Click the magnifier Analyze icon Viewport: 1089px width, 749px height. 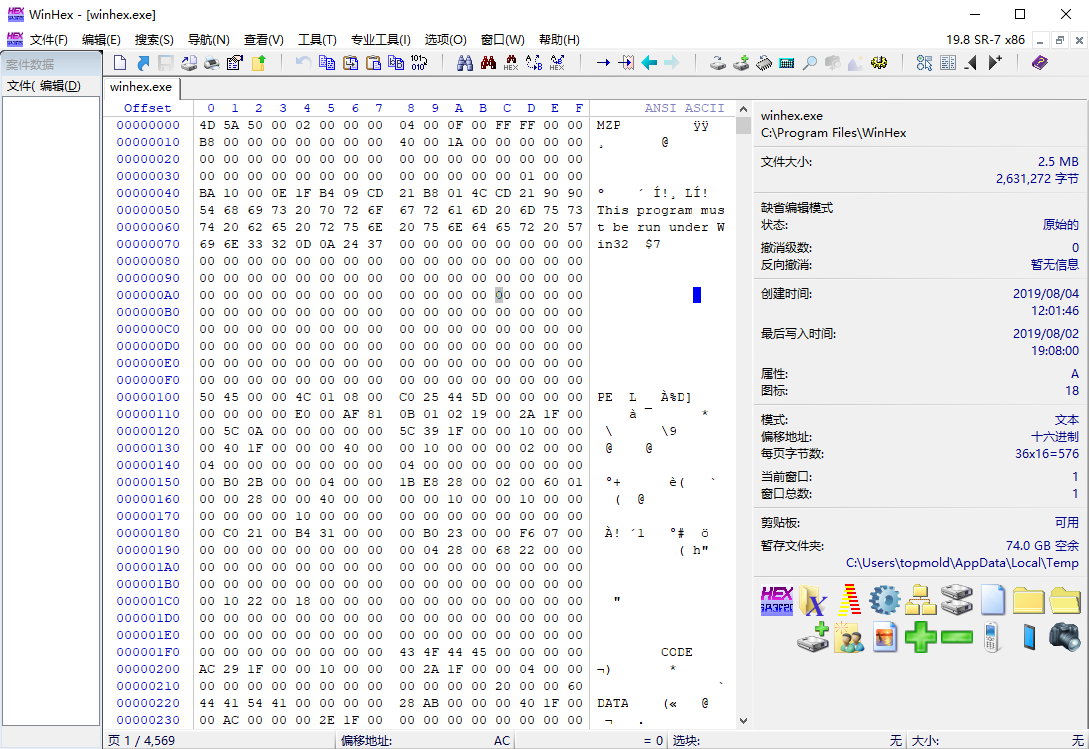(x=810, y=63)
